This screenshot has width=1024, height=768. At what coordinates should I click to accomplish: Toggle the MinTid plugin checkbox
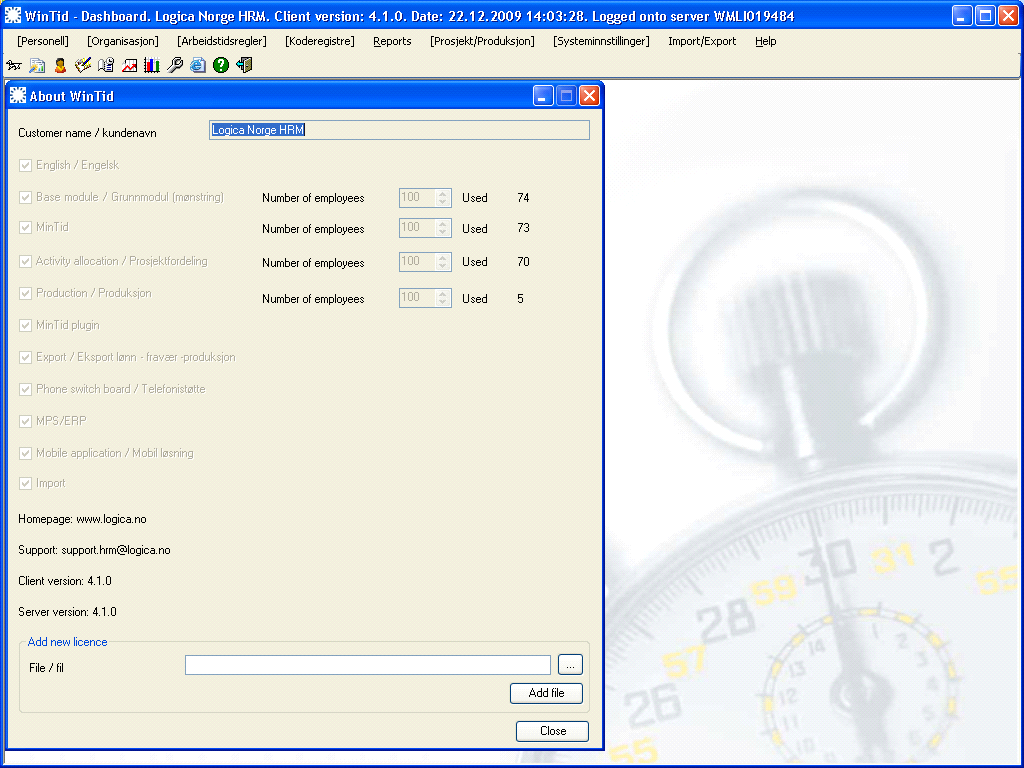point(25,325)
